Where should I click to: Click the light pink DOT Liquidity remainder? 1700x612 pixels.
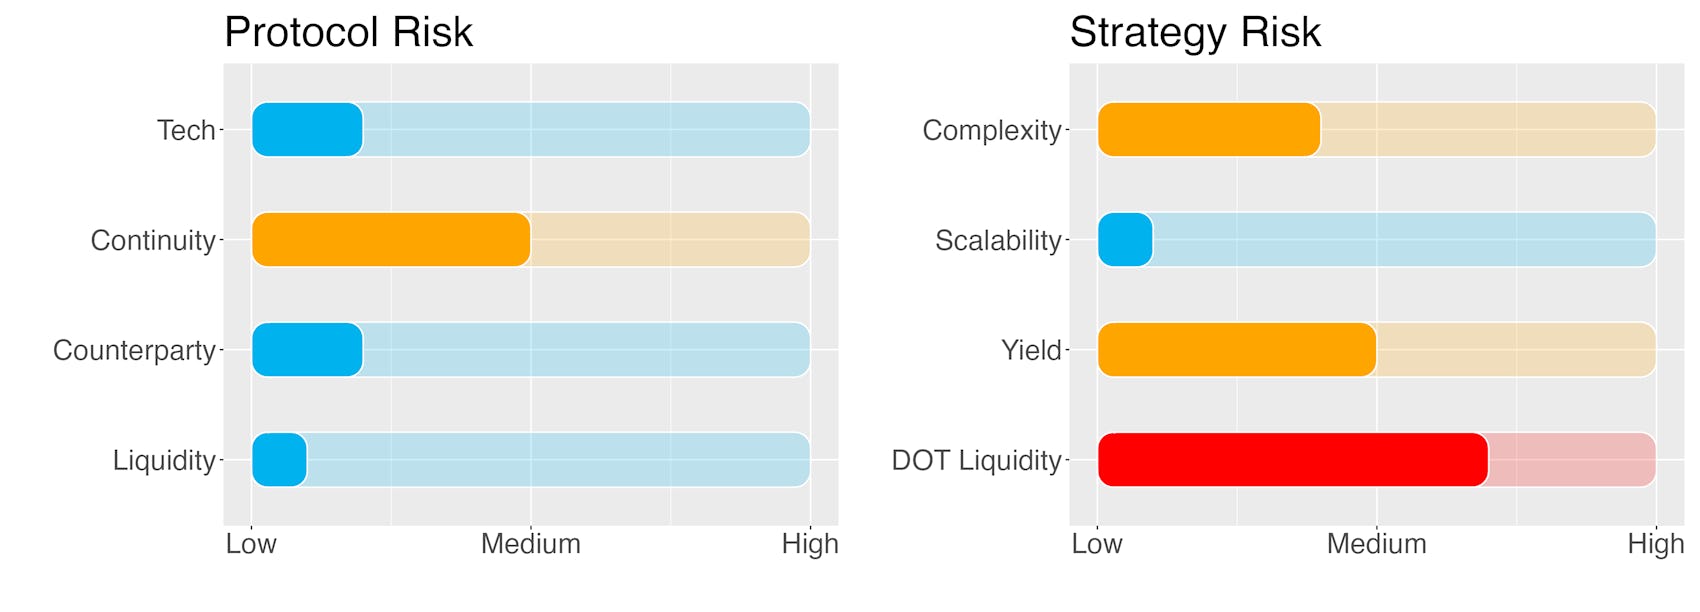coord(1572,459)
